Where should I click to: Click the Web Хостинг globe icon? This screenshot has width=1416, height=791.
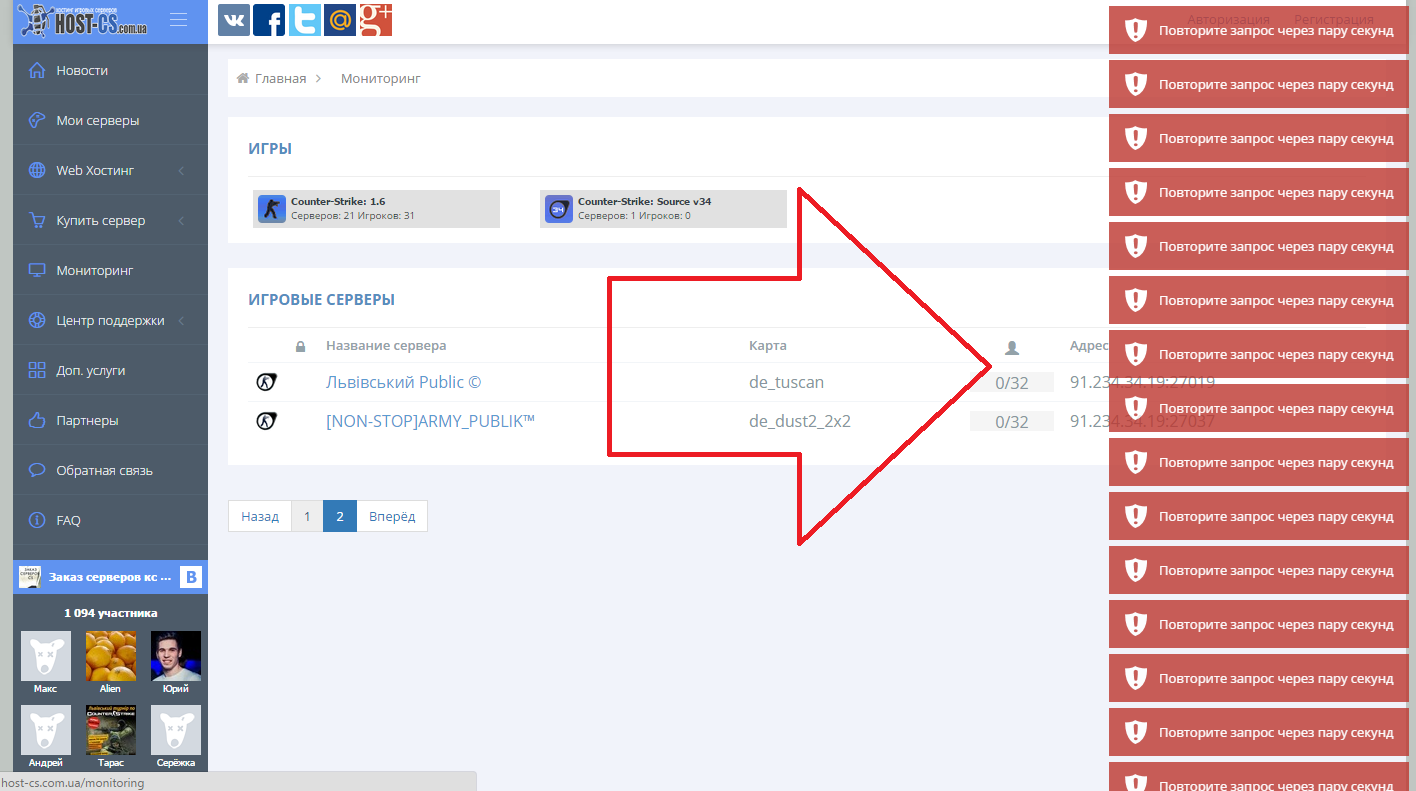(37, 170)
